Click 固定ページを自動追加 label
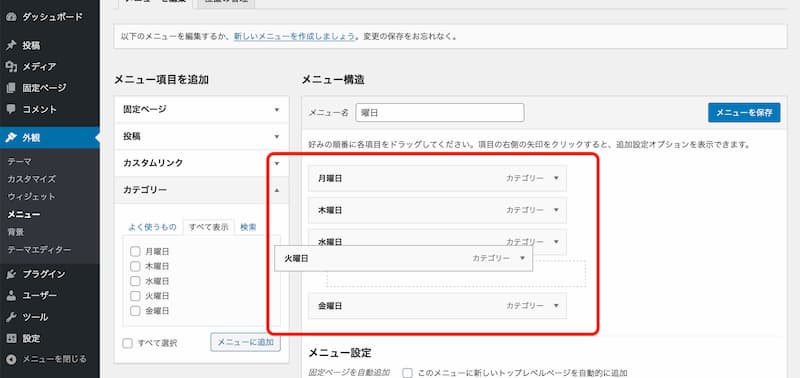The width and height of the screenshot is (800, 378). tap(349, 373)
